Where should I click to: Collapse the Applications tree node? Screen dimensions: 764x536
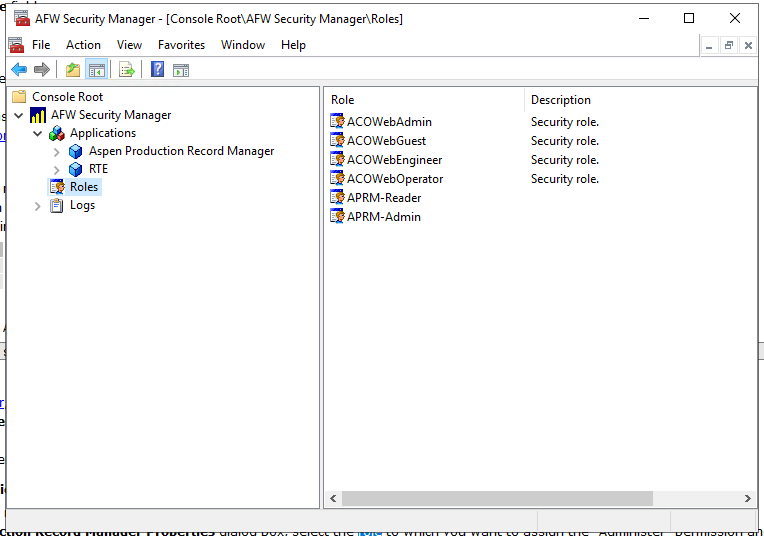38,133
